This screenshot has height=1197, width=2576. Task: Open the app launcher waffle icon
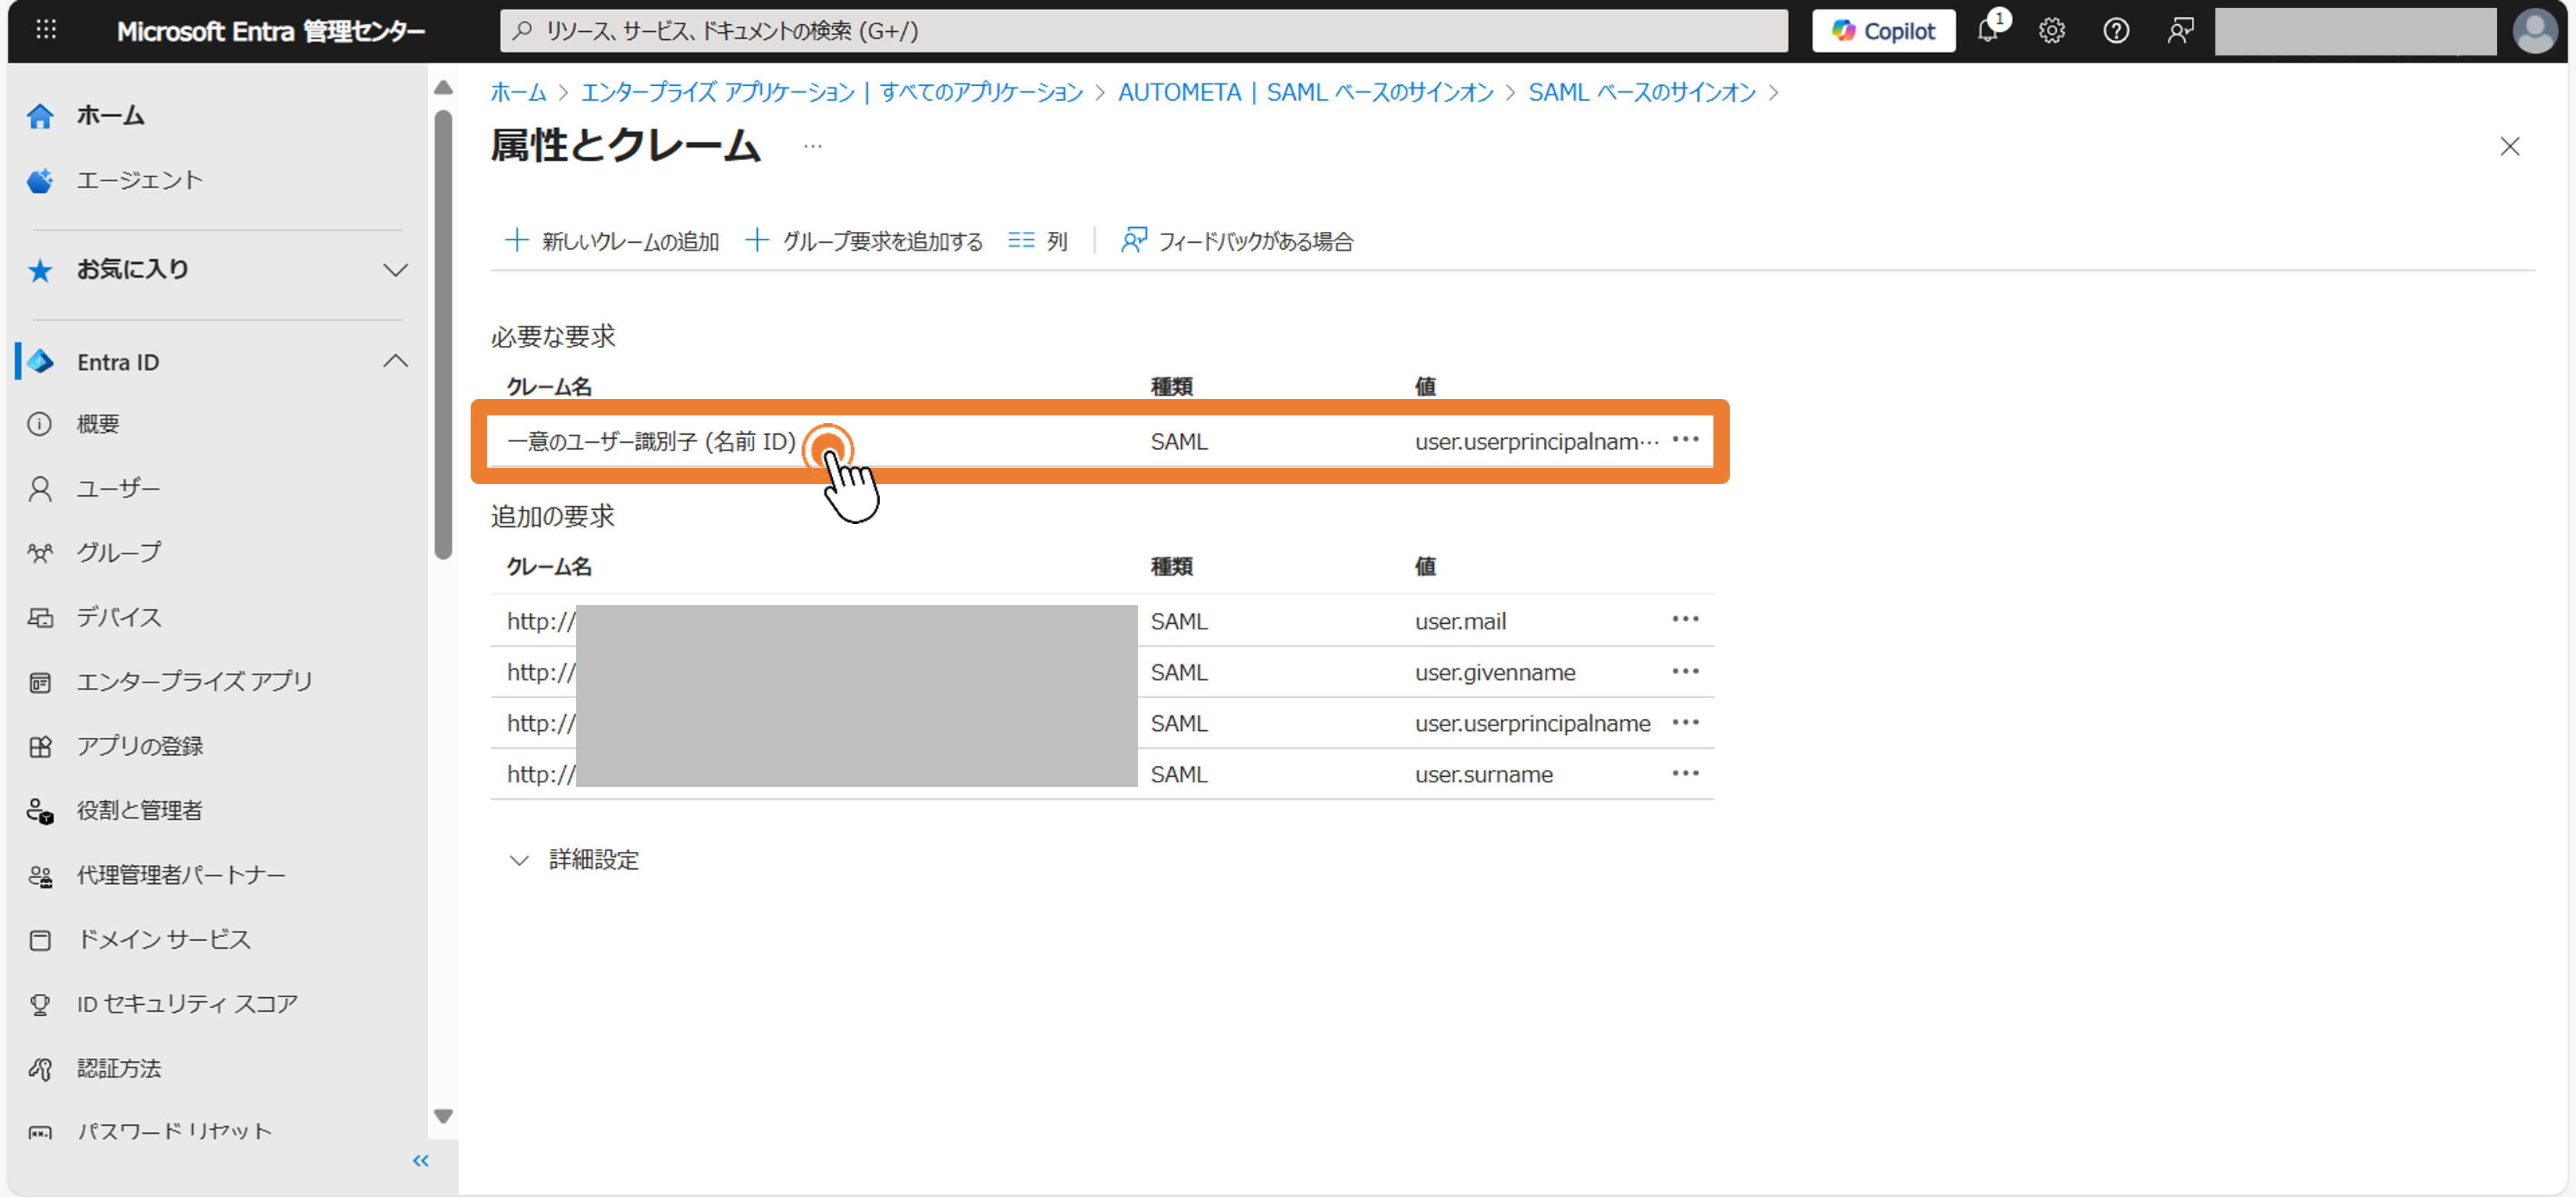click(46, 30)
